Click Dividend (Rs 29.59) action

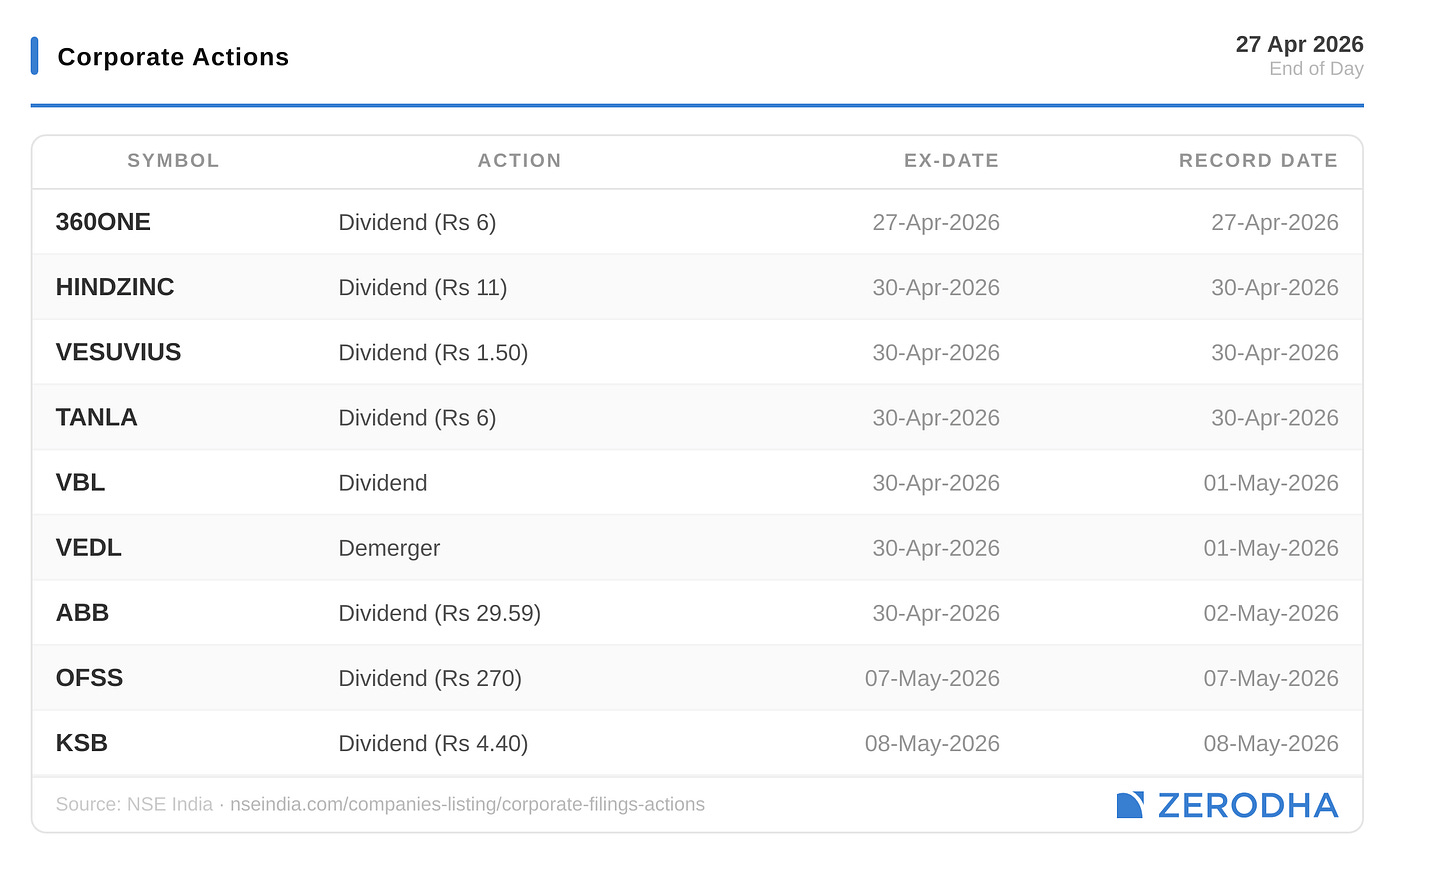[439, 613]
